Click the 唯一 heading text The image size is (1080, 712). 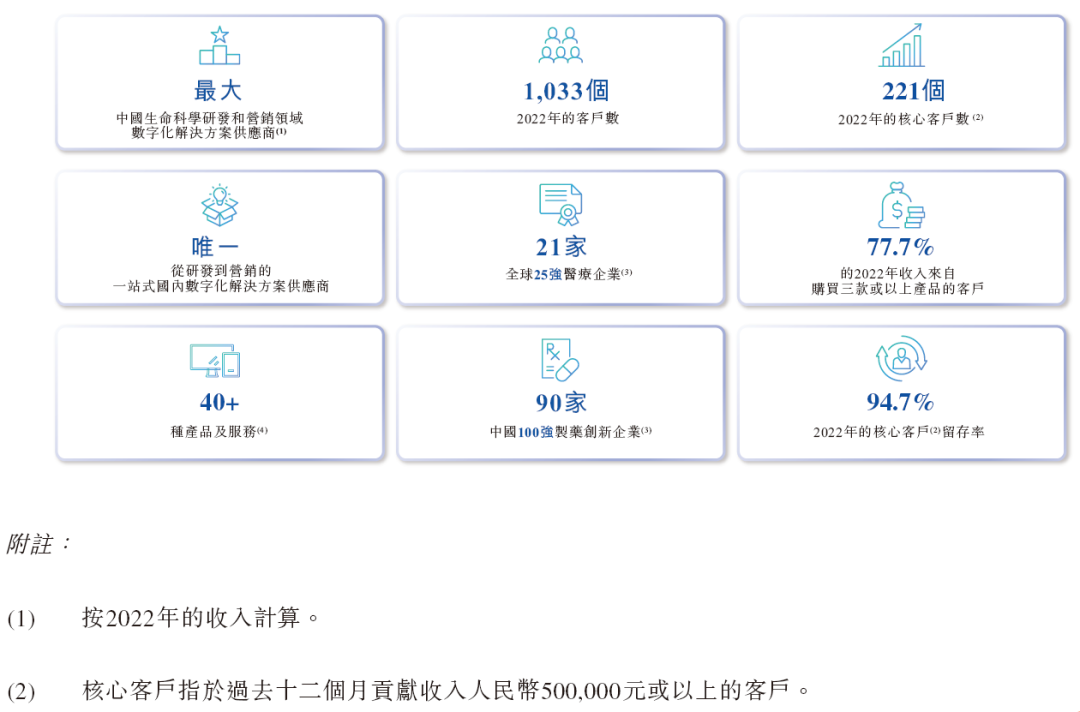pyautogui.click(x=216, y=247)
